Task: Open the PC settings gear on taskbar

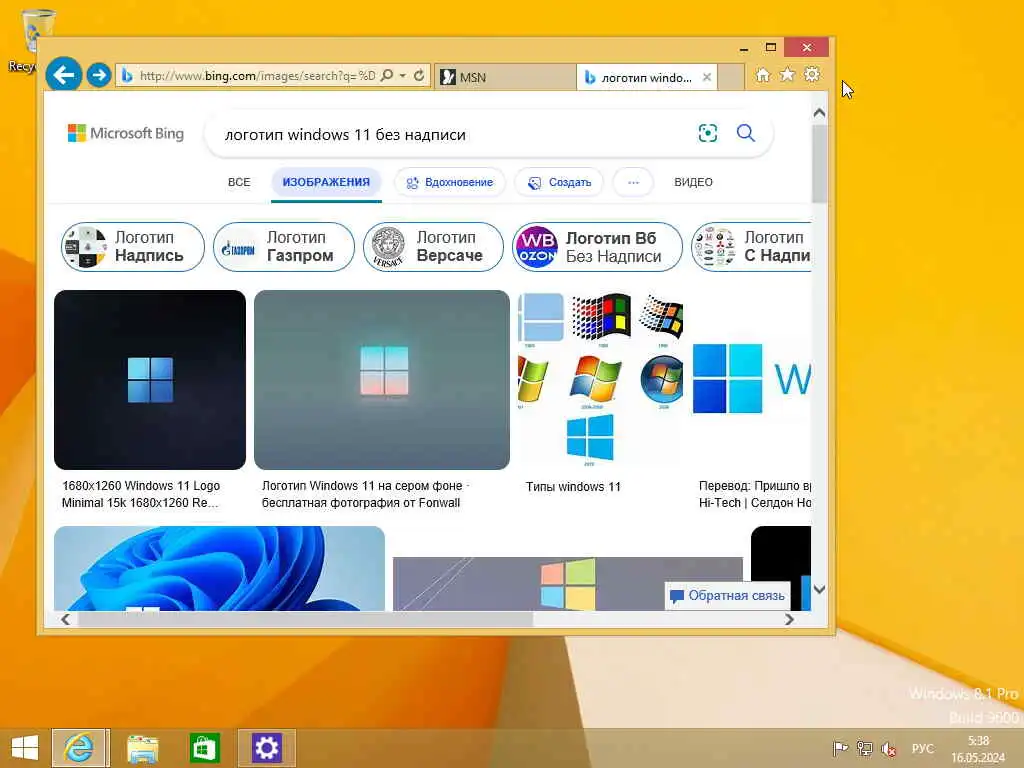Action: 266,748
